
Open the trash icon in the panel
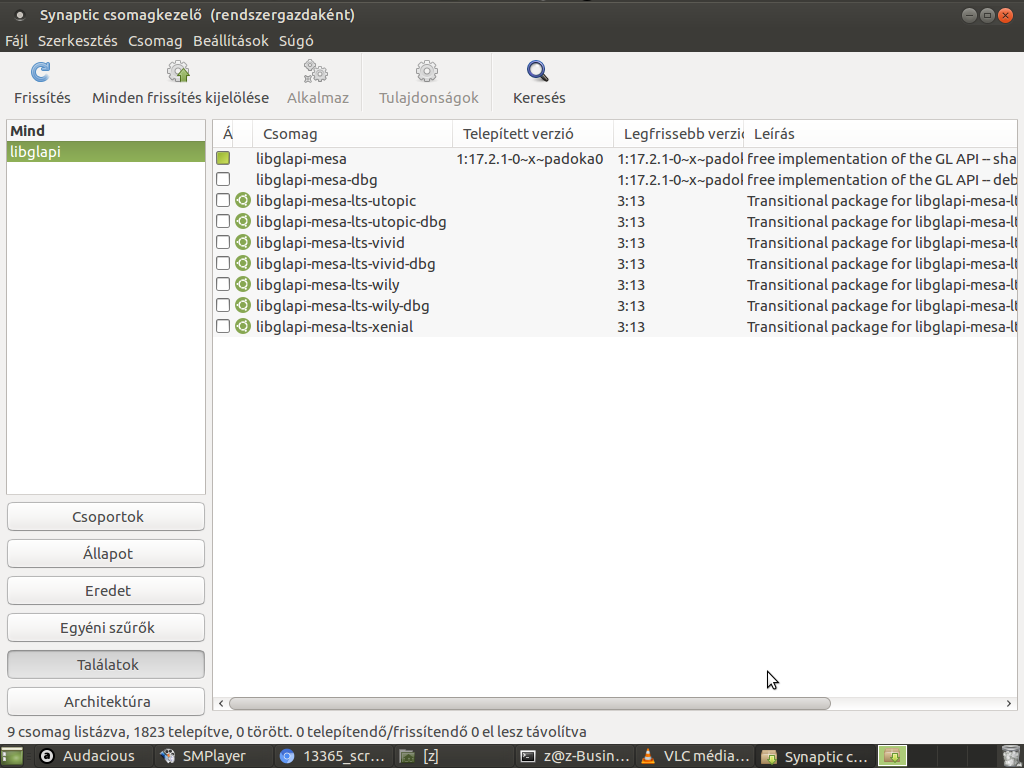click(x=1010, y=756)
